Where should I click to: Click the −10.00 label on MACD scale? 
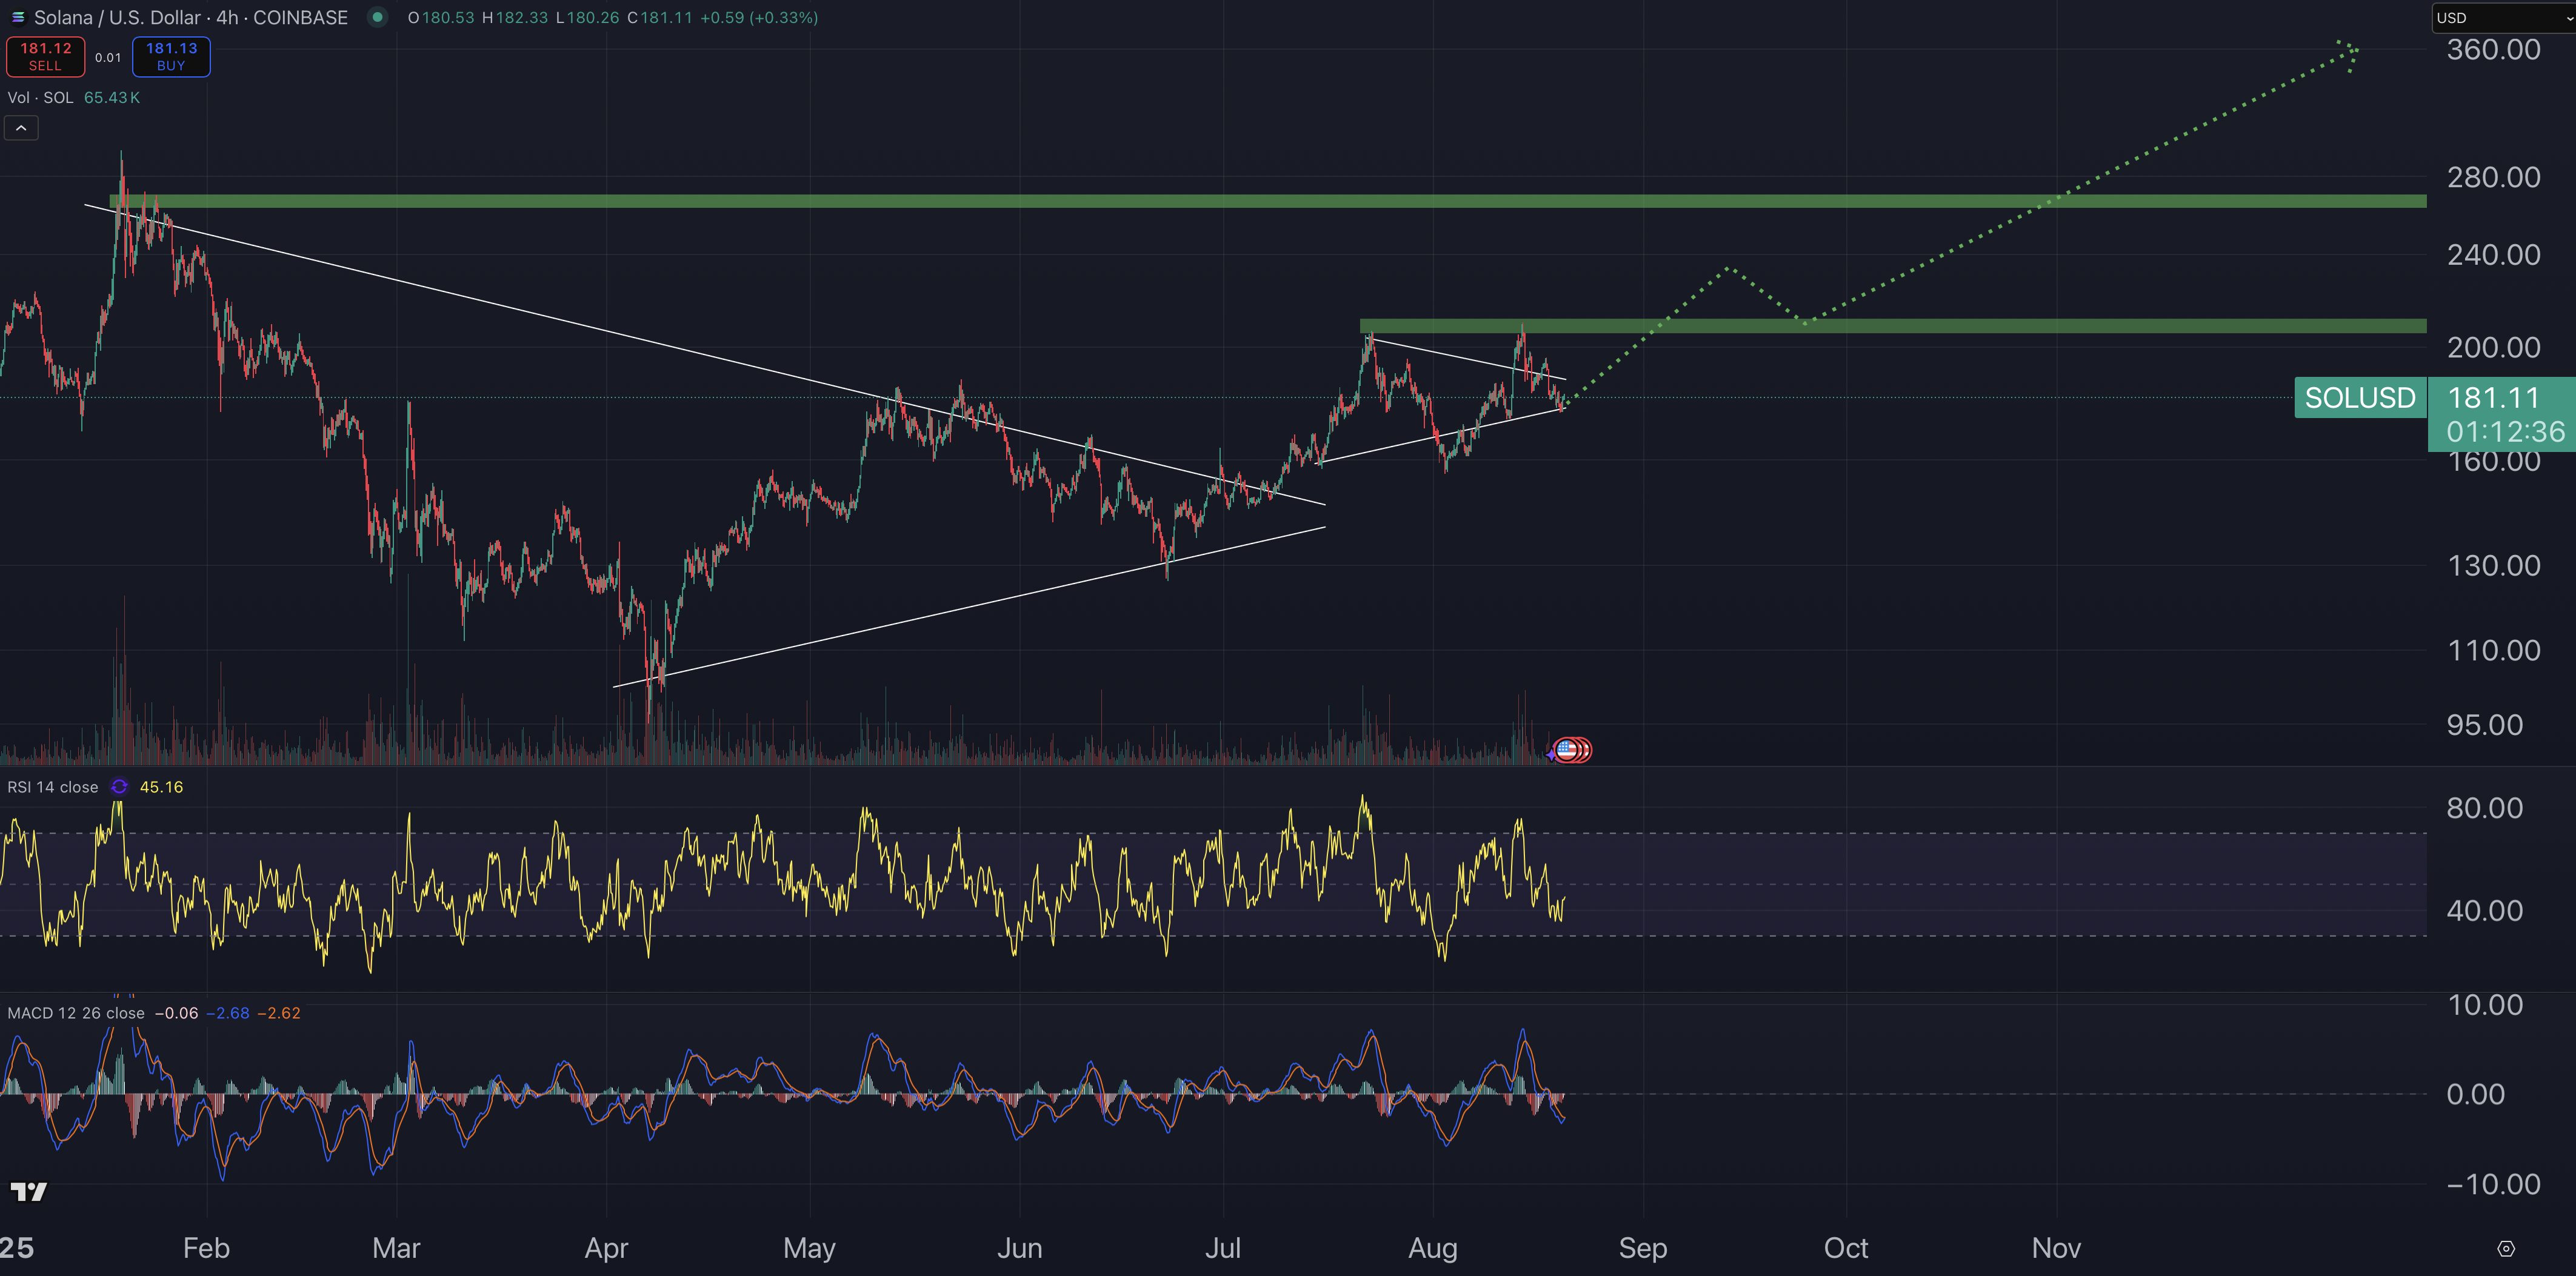pos(2493,1185)
